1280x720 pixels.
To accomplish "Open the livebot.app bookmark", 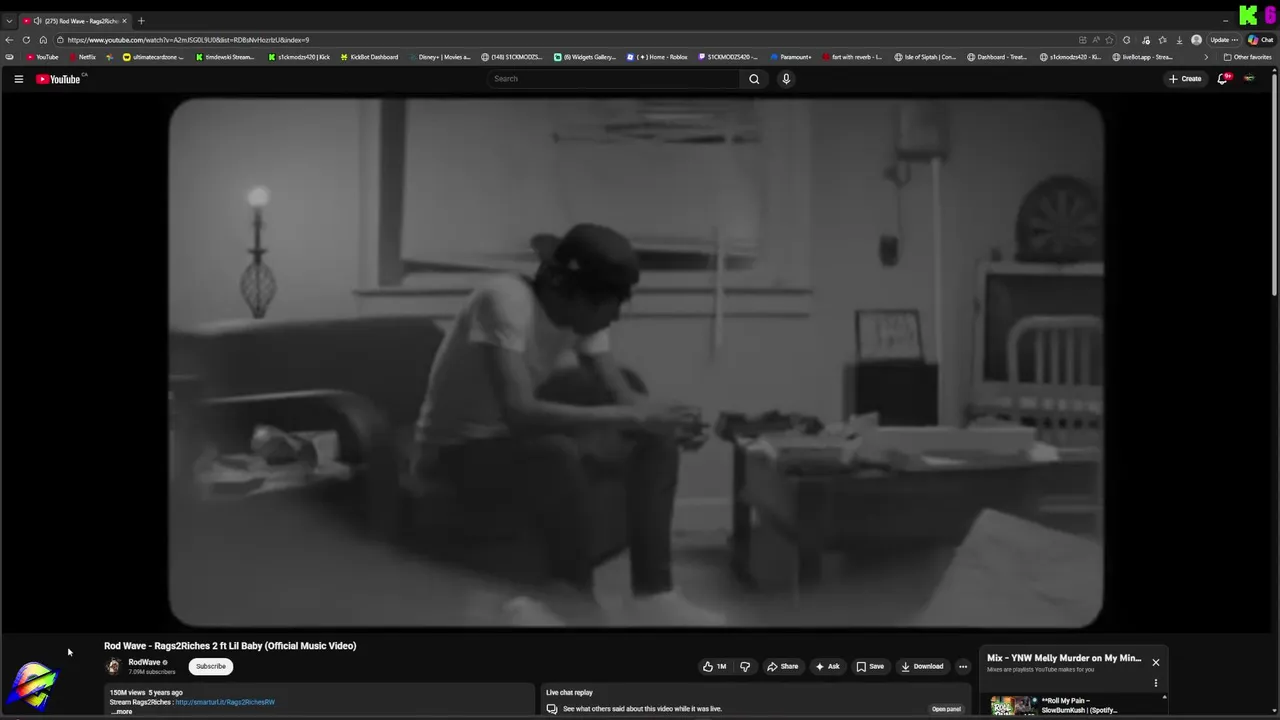I will pos(1142,57).
